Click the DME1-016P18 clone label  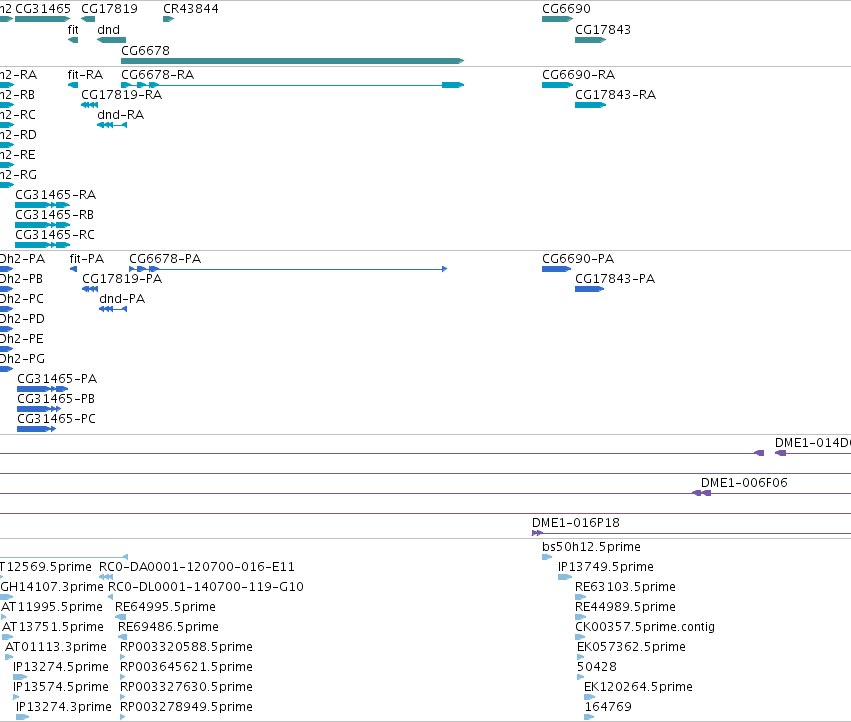(x=576, y=523)
